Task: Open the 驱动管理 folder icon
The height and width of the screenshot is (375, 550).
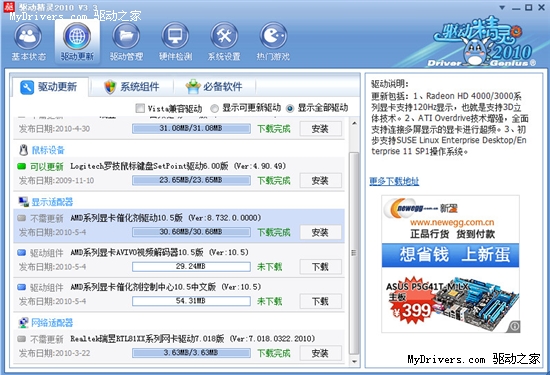Action: pos(126,35)
